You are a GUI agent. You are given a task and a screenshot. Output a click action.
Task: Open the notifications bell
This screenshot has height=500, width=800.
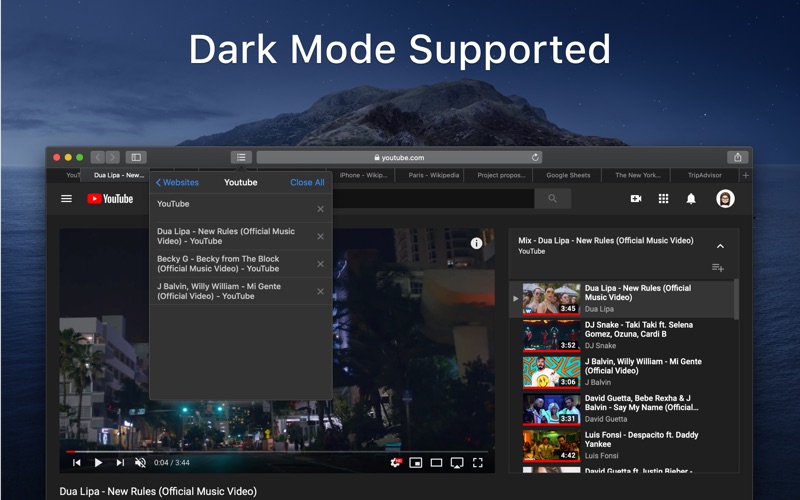point(691,198)
